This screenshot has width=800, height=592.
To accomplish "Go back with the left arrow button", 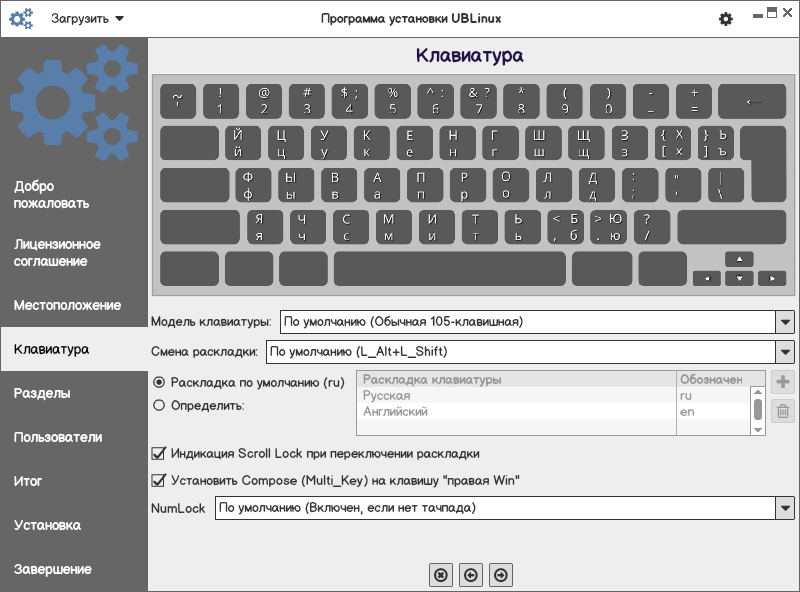I will point(470,574).
